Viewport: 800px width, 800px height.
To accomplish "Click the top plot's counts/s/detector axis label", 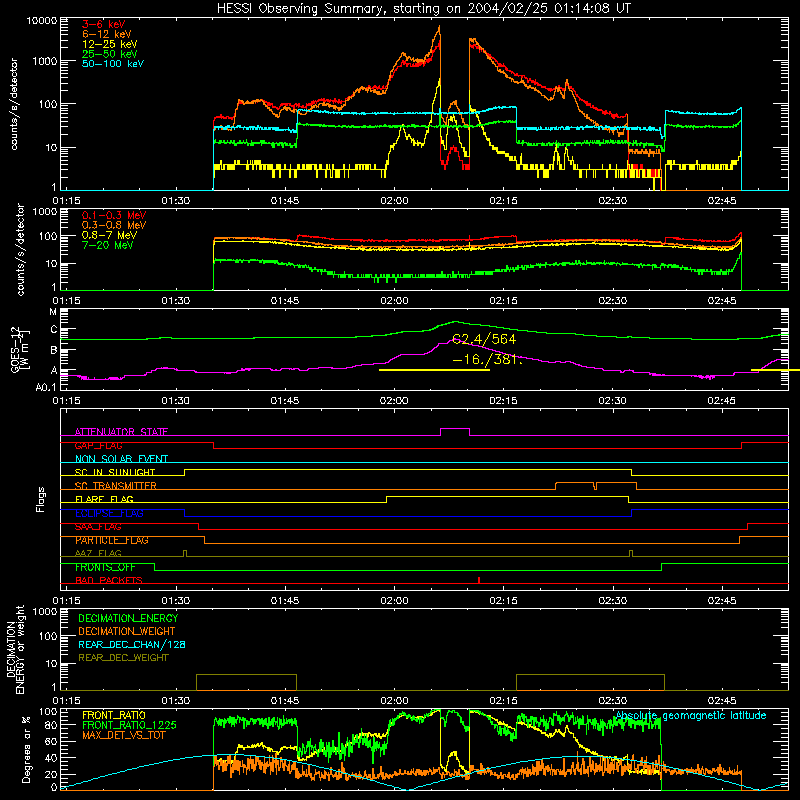I will click(14, 104).
